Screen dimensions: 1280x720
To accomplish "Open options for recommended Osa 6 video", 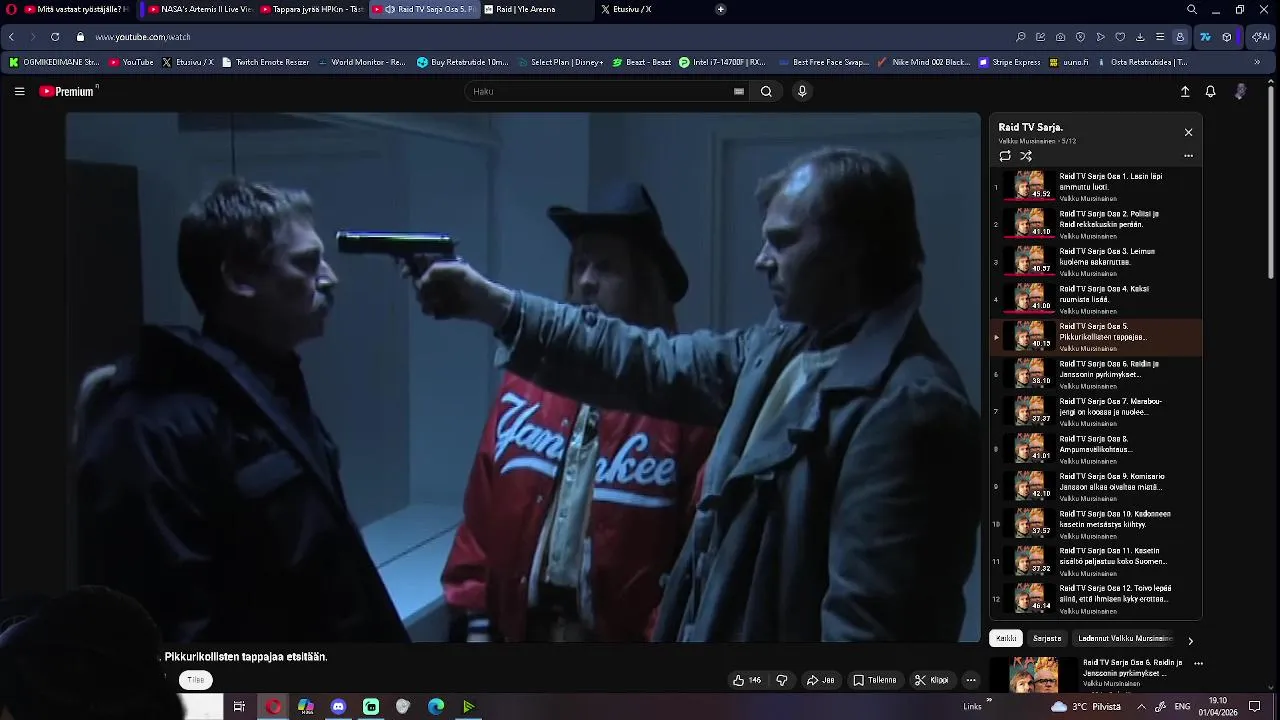I will click(1198, 663).
